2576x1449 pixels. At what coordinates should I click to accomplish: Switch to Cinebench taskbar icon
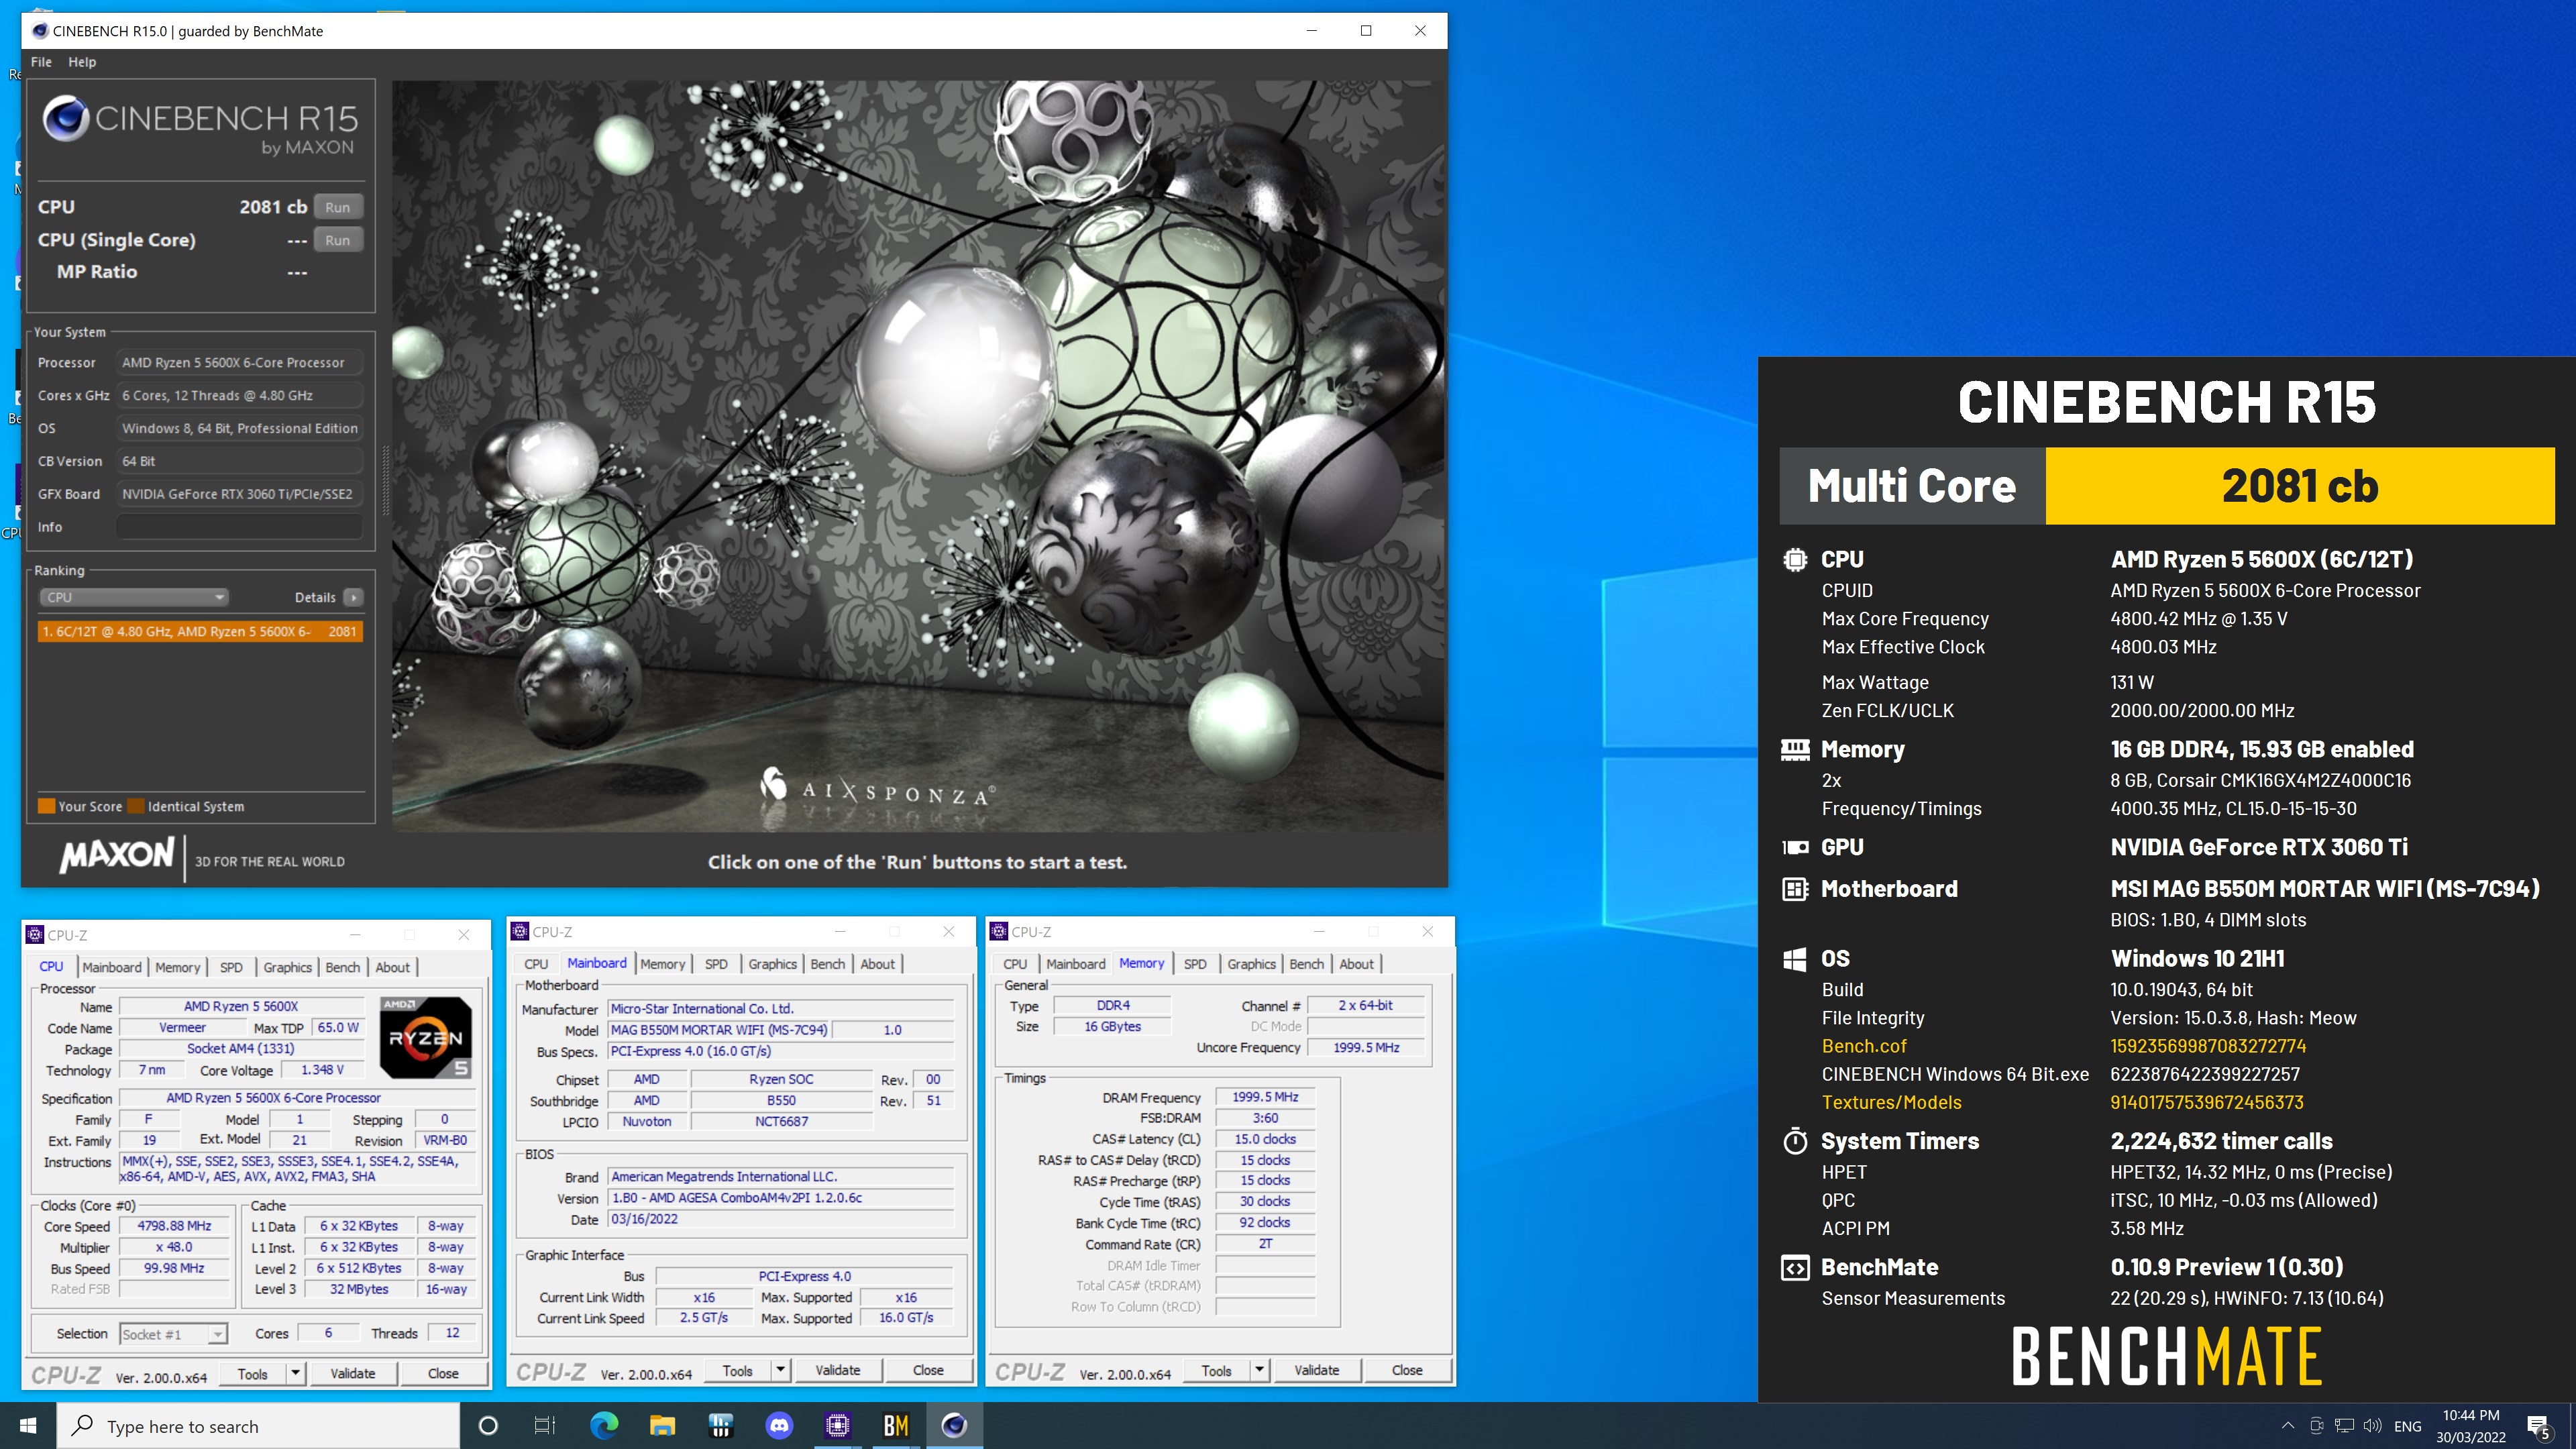[x=954, y=1426]
